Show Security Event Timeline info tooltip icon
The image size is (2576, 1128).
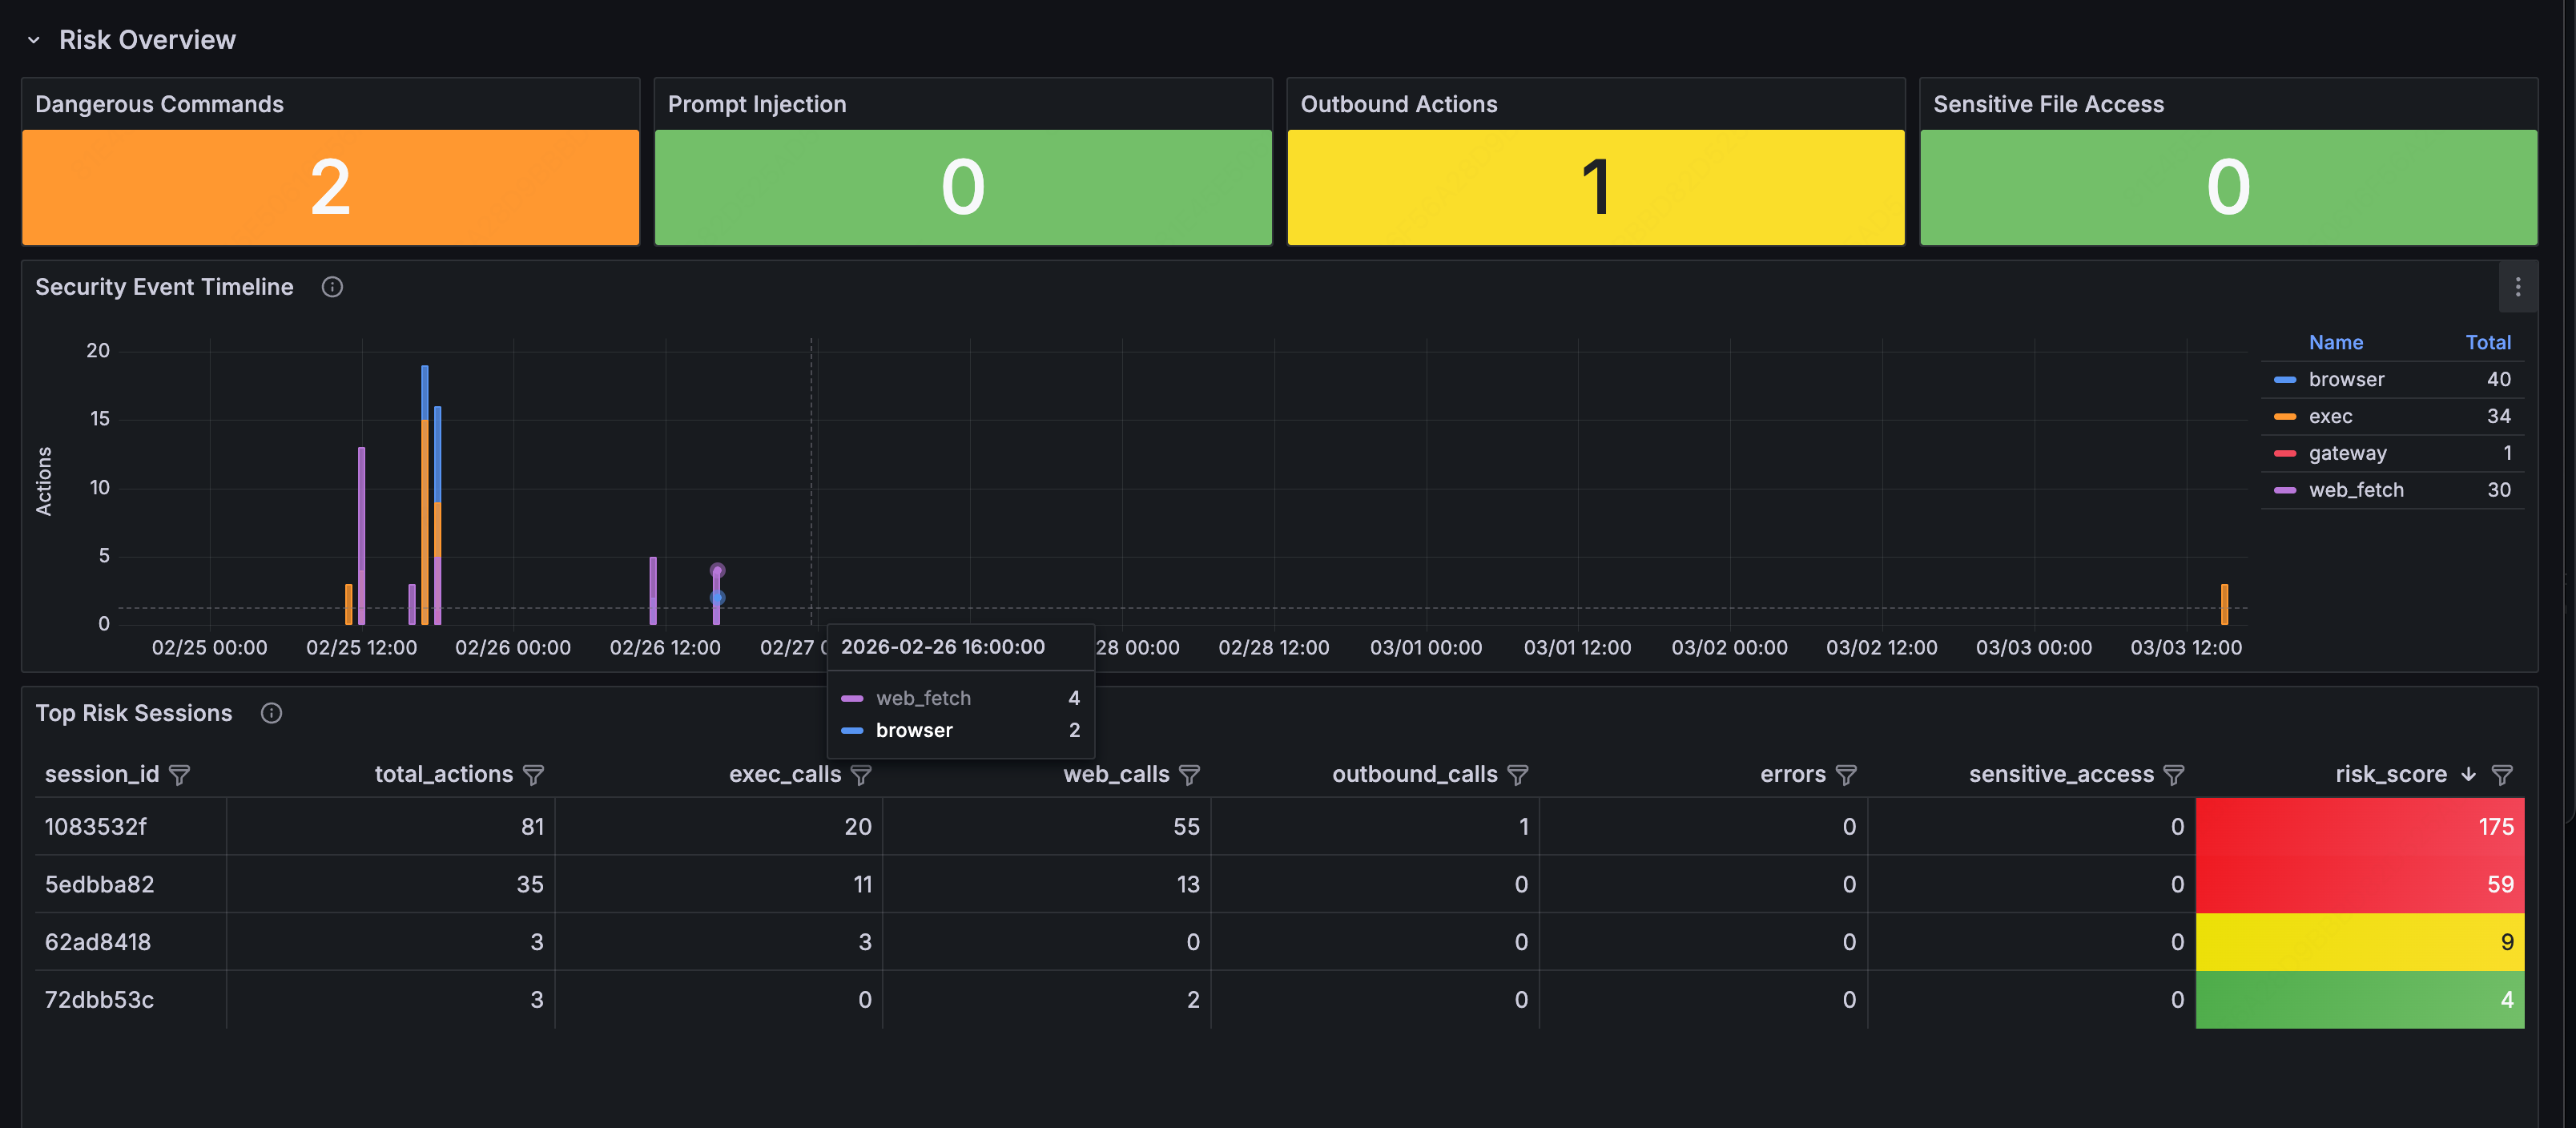(332, 288)
